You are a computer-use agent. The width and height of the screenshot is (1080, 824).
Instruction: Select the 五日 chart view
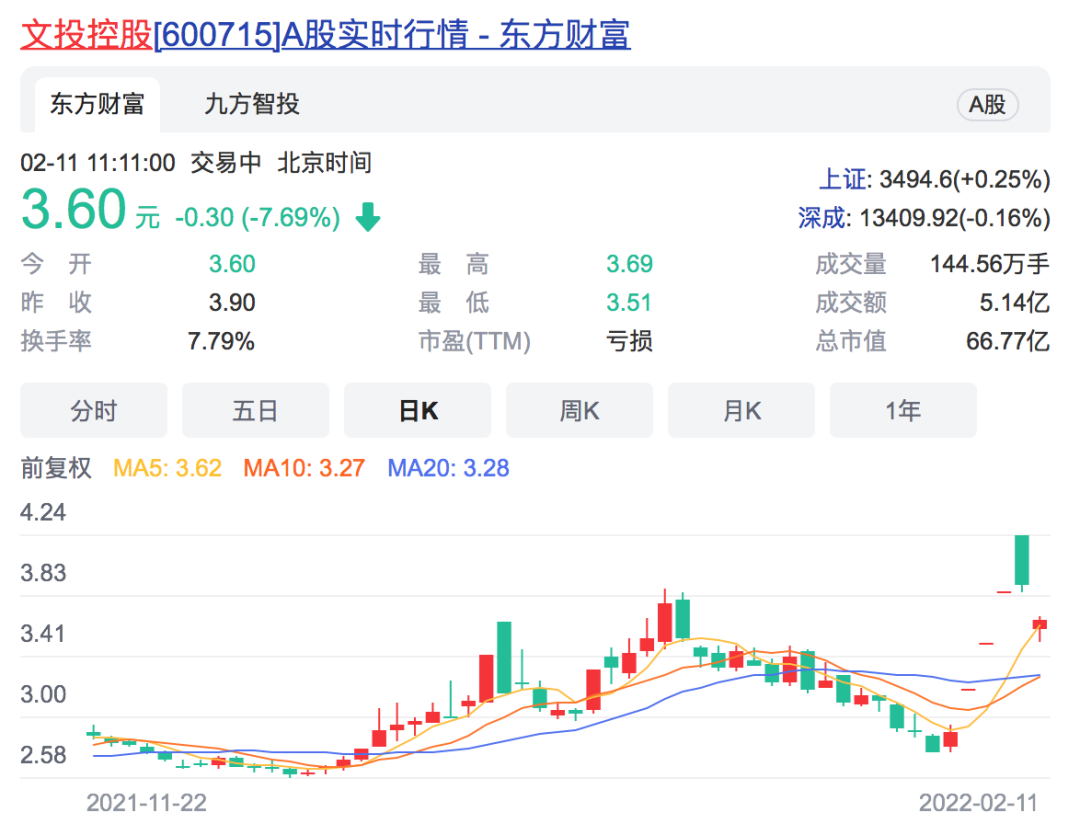pyautogui.click(x=255, y=411)
